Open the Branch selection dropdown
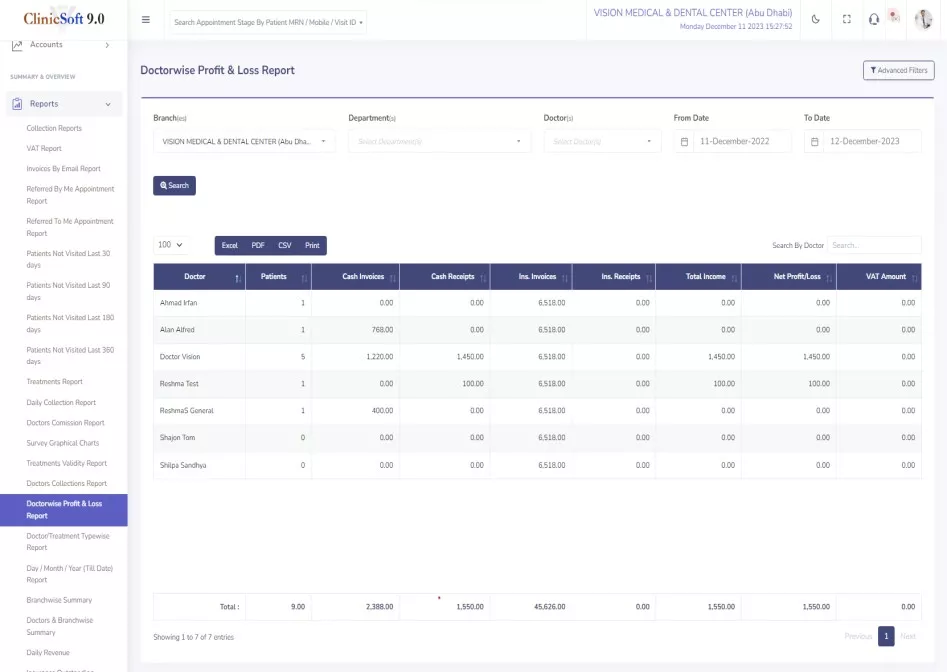The height and width of the screenshot is (672, 947). [243, 142]
